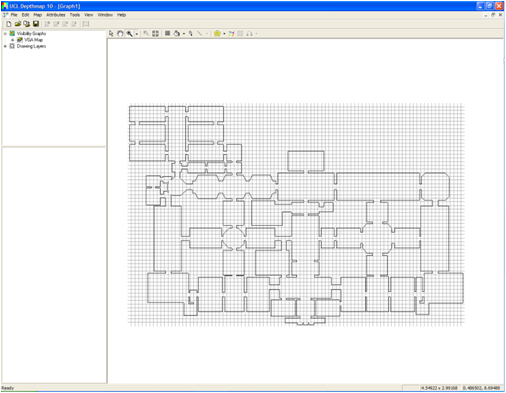Click the Open file folder icon
Image resolution: width=506 pixels, height=393 pixels.
click(18, 24)
